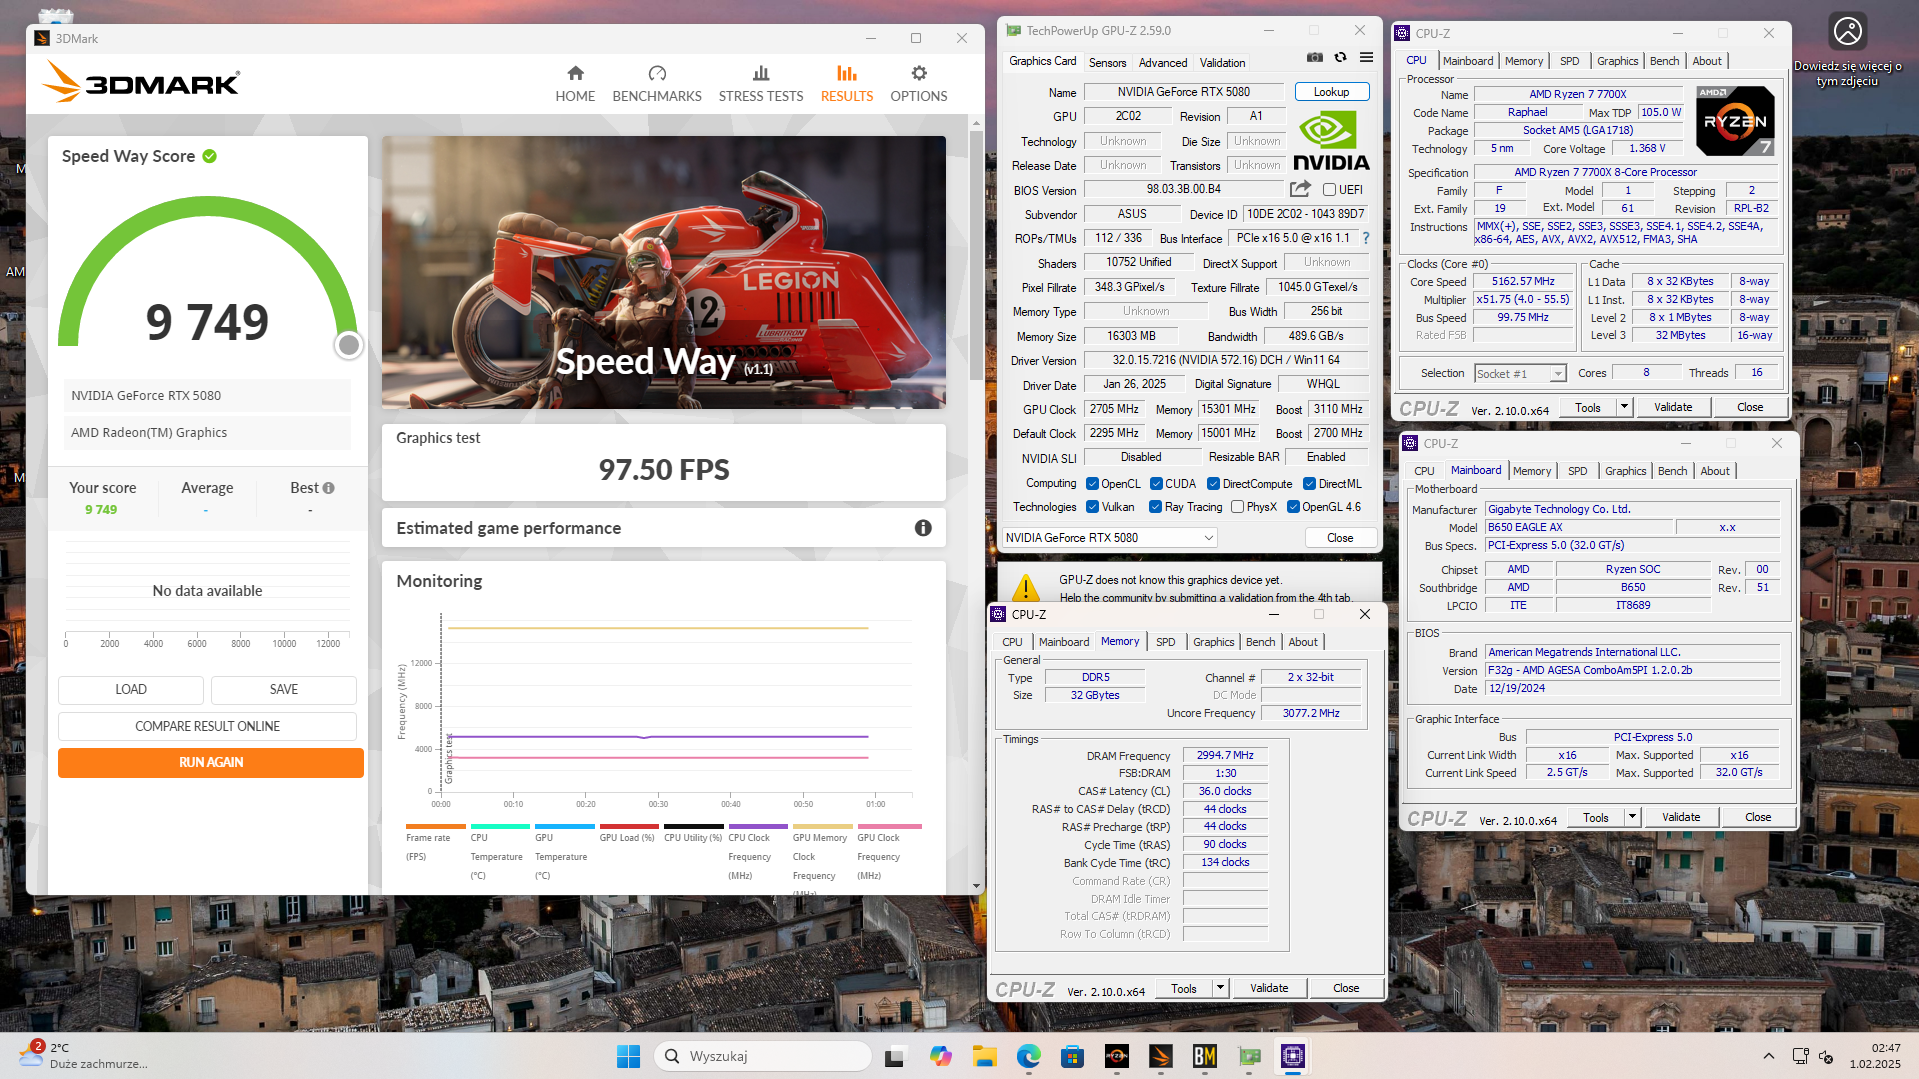Open 3DMark BENCHMARKS section
The width and height of the screenshot is (1919, 1079).
click(x=657, y=84)
